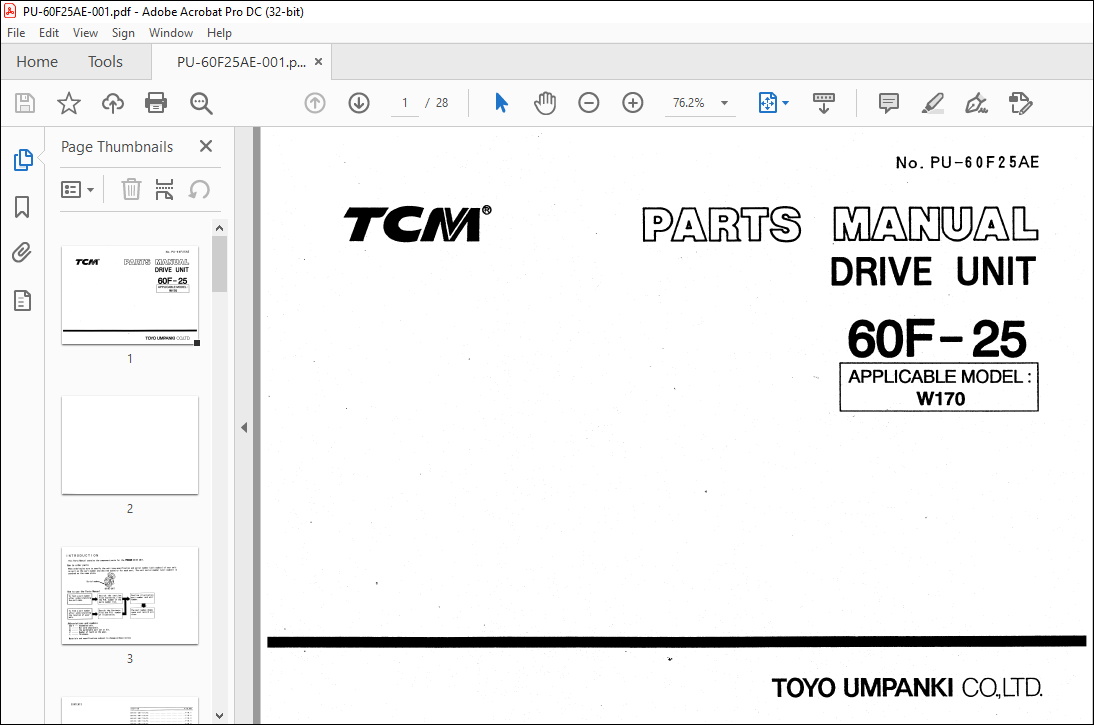Open the Sign menu
1094x725 pixels.
point(123,33)
